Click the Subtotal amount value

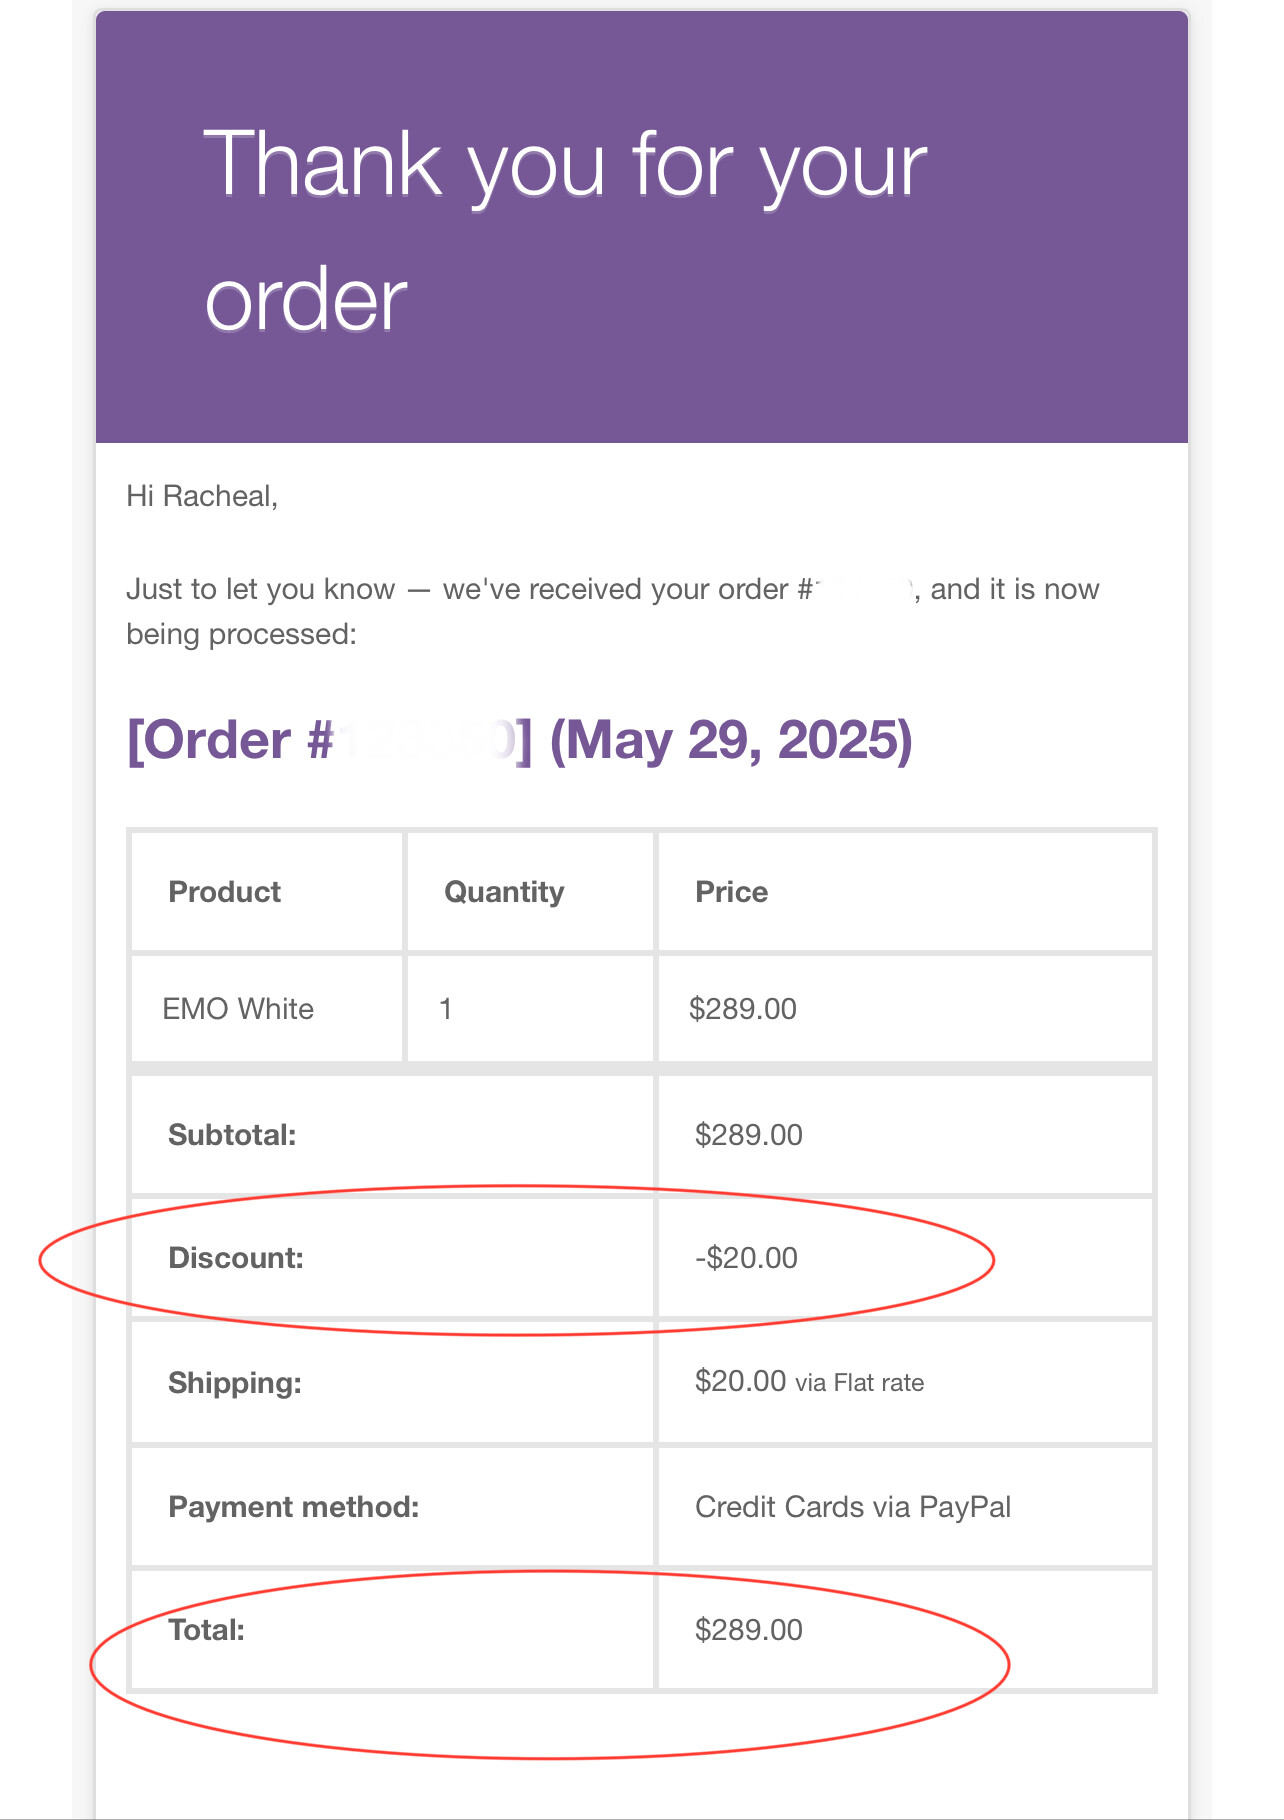(x=749, y=1135)
